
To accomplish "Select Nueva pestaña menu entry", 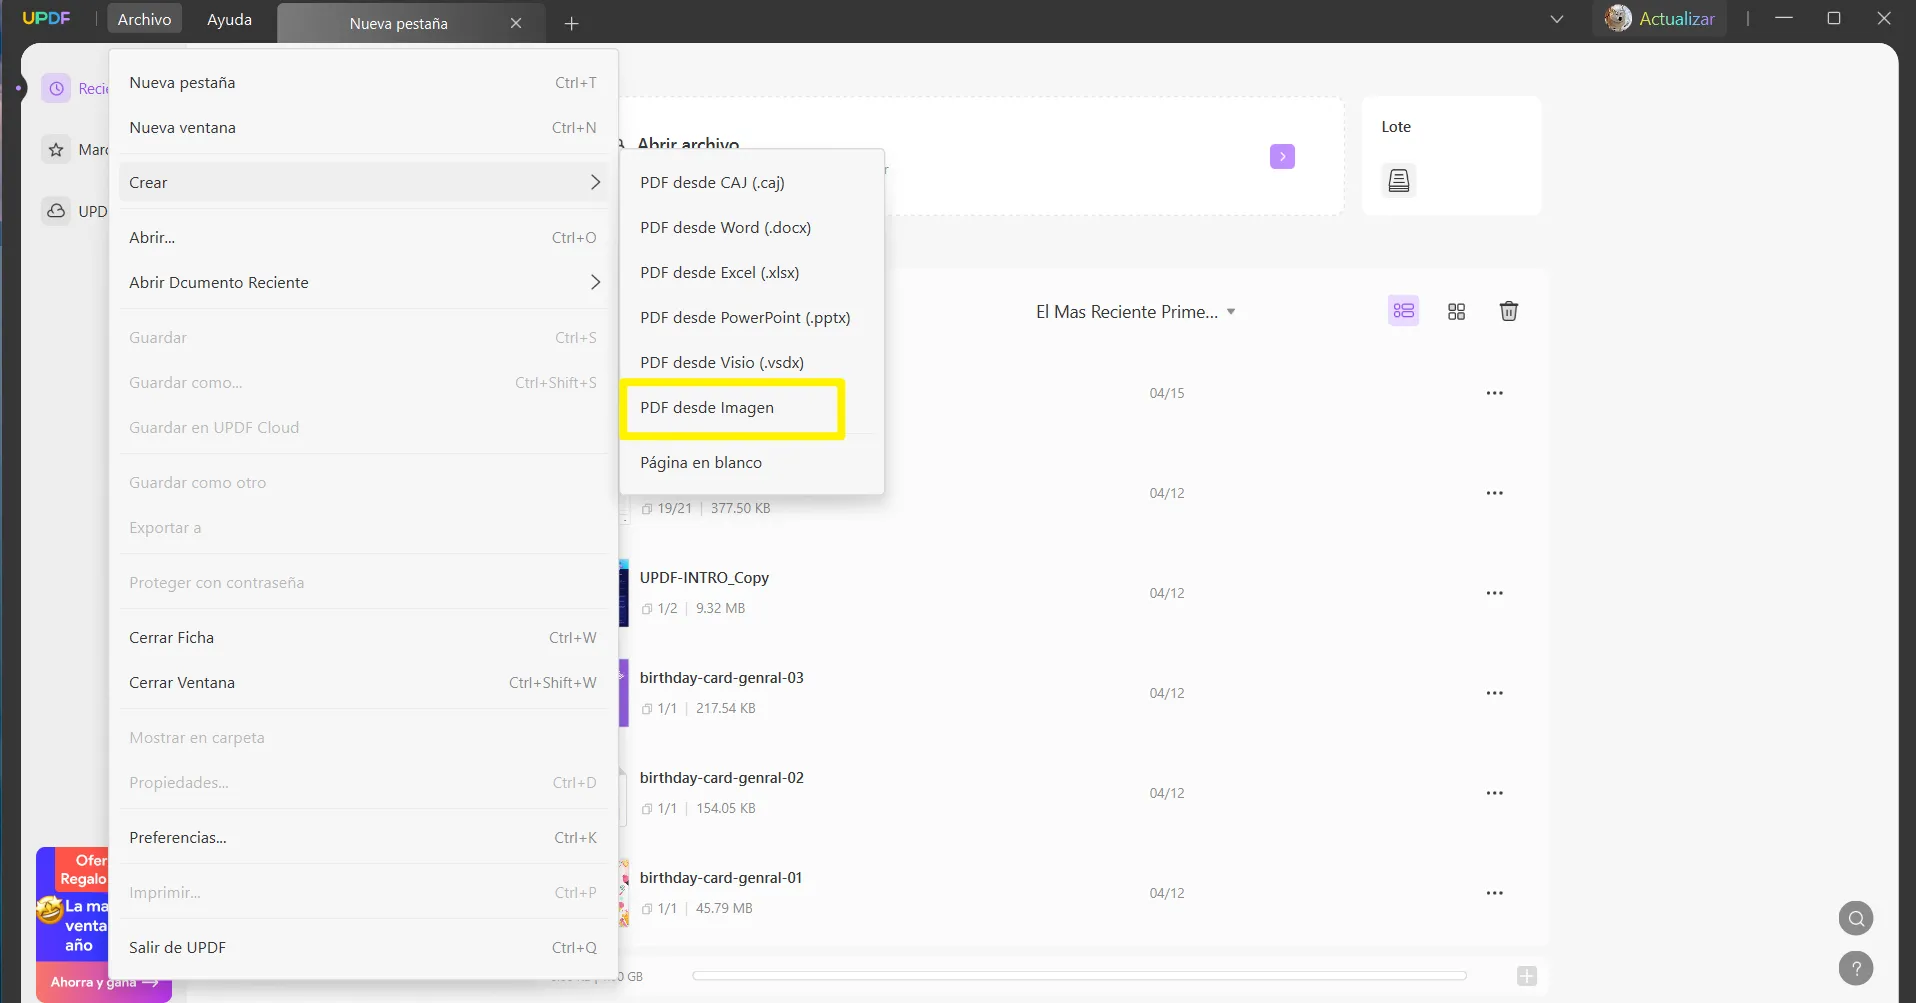I will pos(363,83).
